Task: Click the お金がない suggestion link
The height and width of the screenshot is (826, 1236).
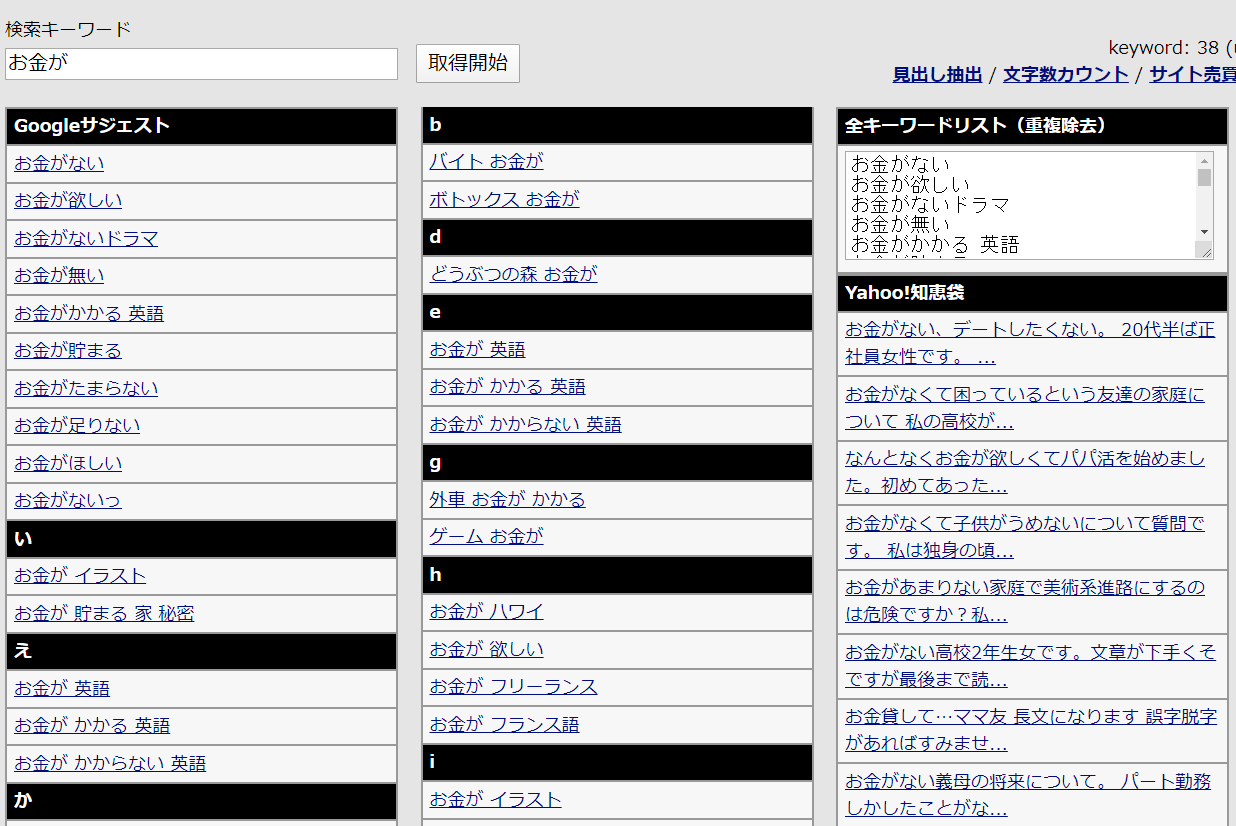Action: click(x=59, y=163)
